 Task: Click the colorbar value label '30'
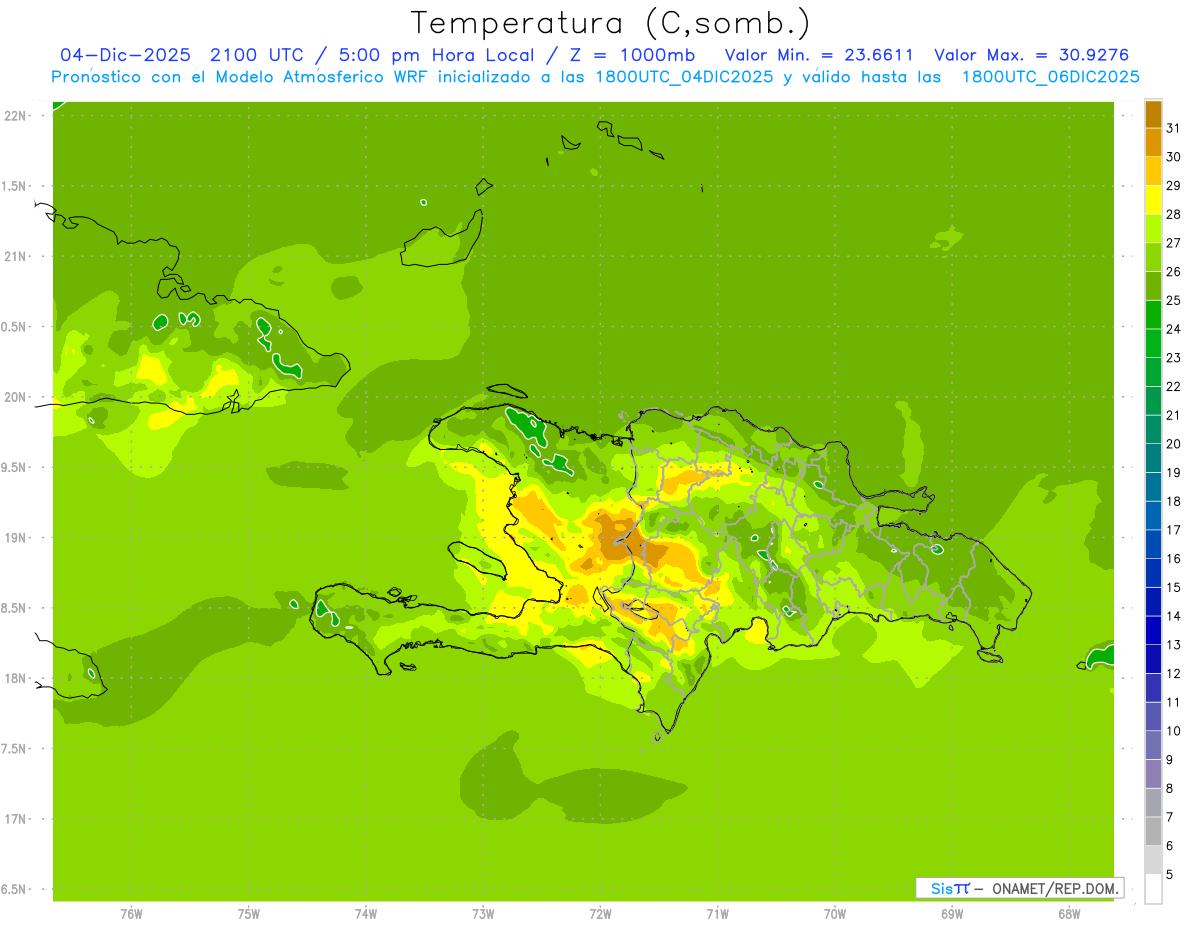point(1173,157)
